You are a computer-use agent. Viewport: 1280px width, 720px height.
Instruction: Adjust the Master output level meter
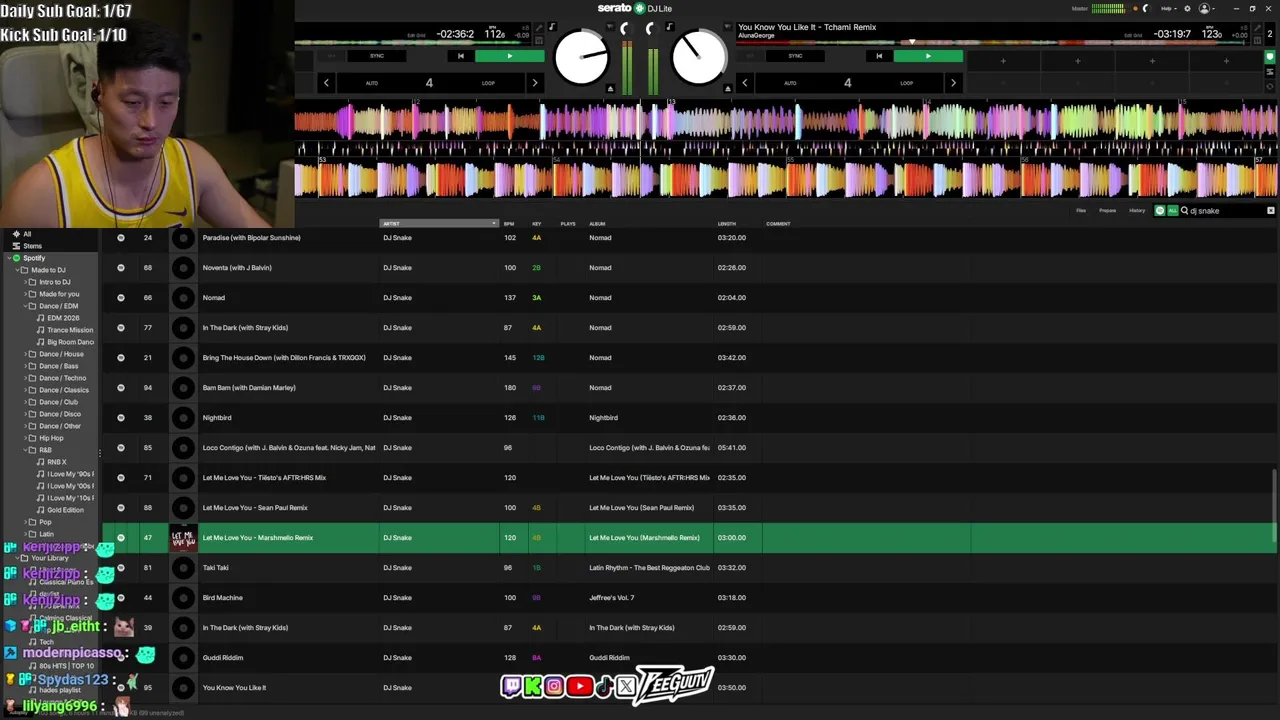(x=1108, y=8)
